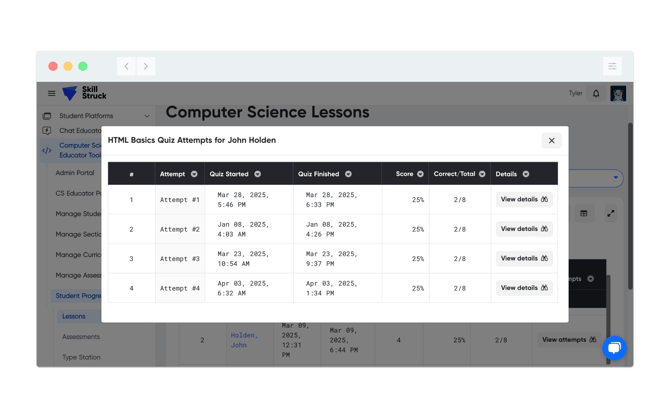Open the Correct/Total column dropdown

tap(482, 174)
